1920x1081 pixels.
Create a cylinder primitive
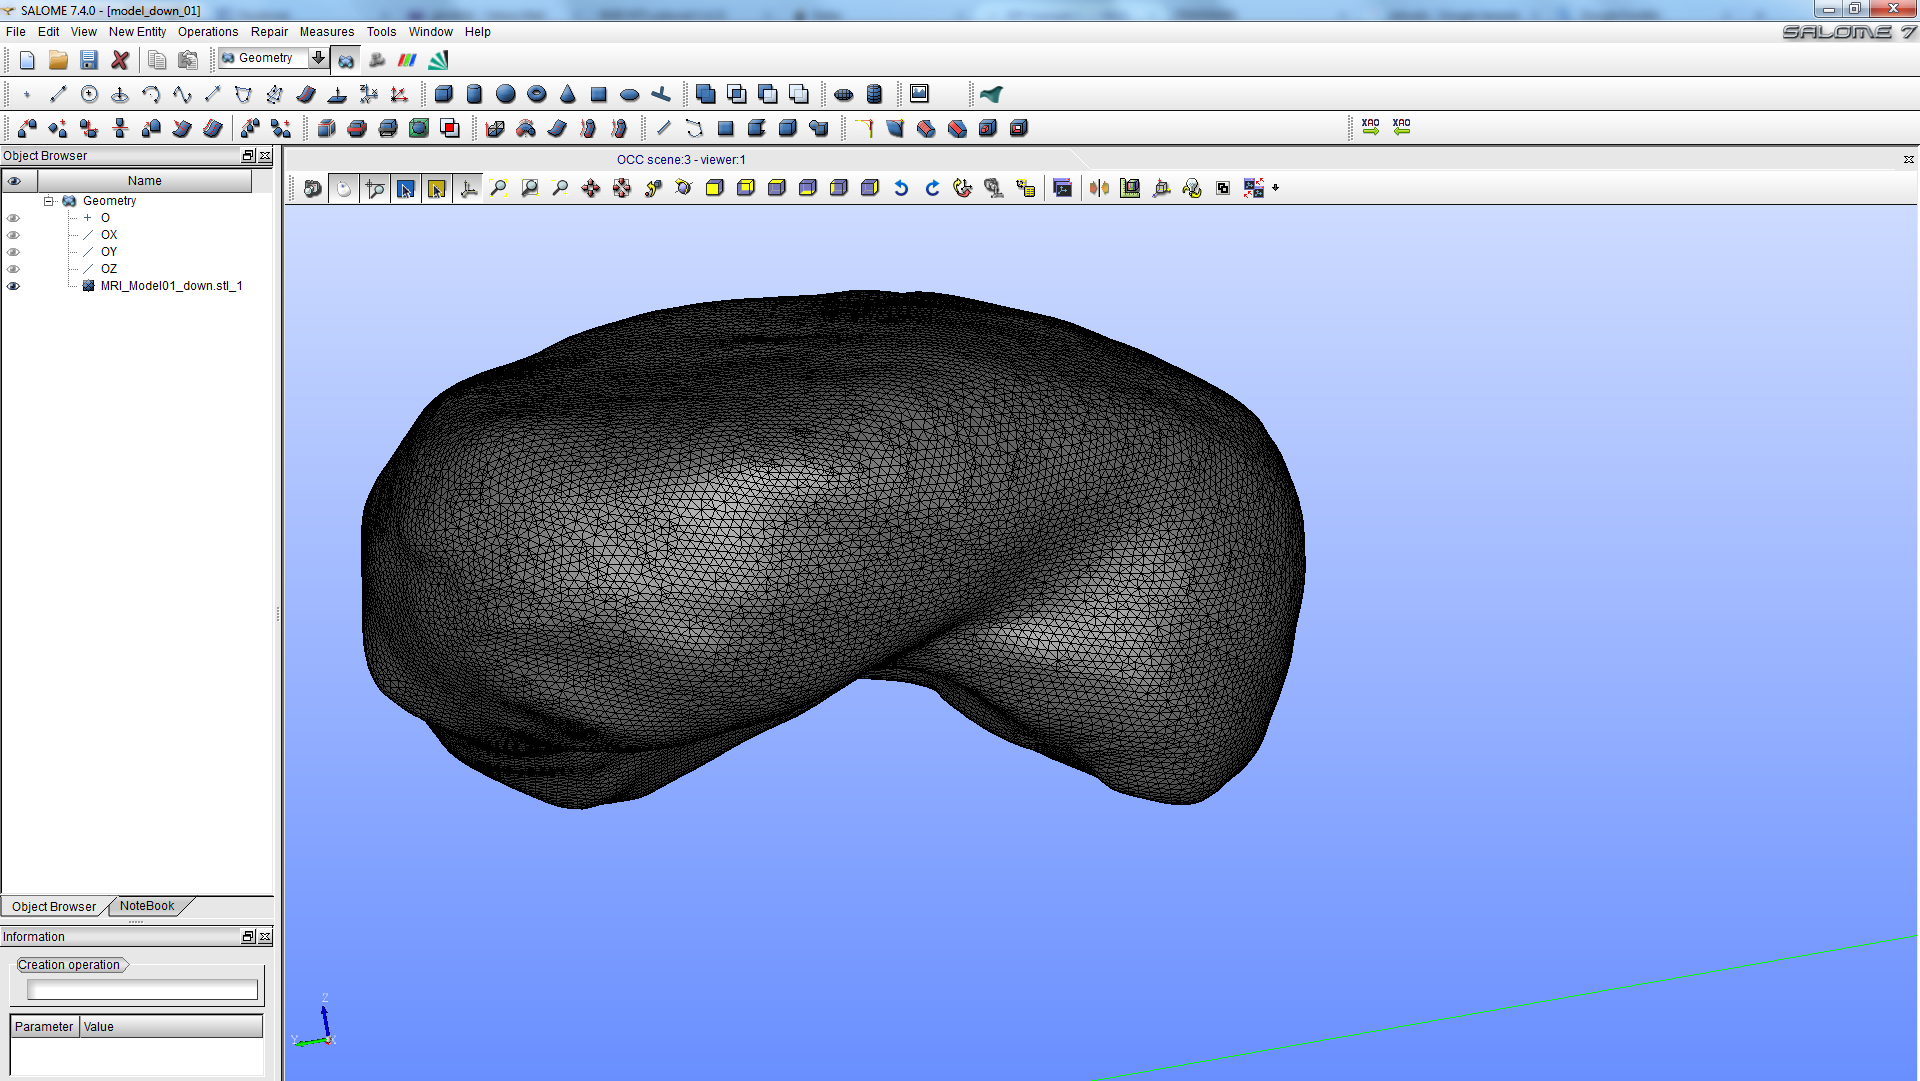(x=475, y=94)
